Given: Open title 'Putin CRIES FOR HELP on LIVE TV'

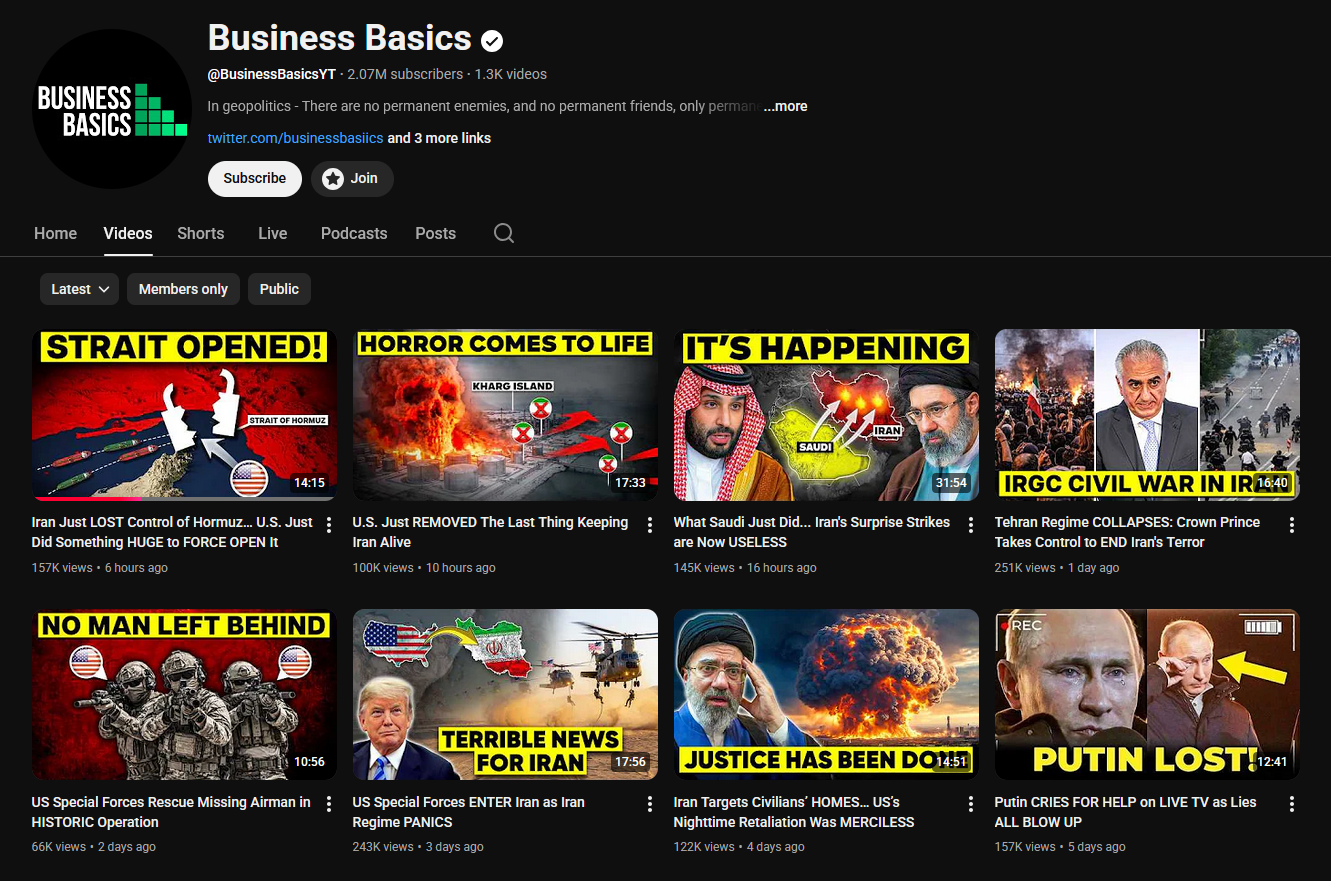Looking at the screenshot, I should [x=1126, y=812].
